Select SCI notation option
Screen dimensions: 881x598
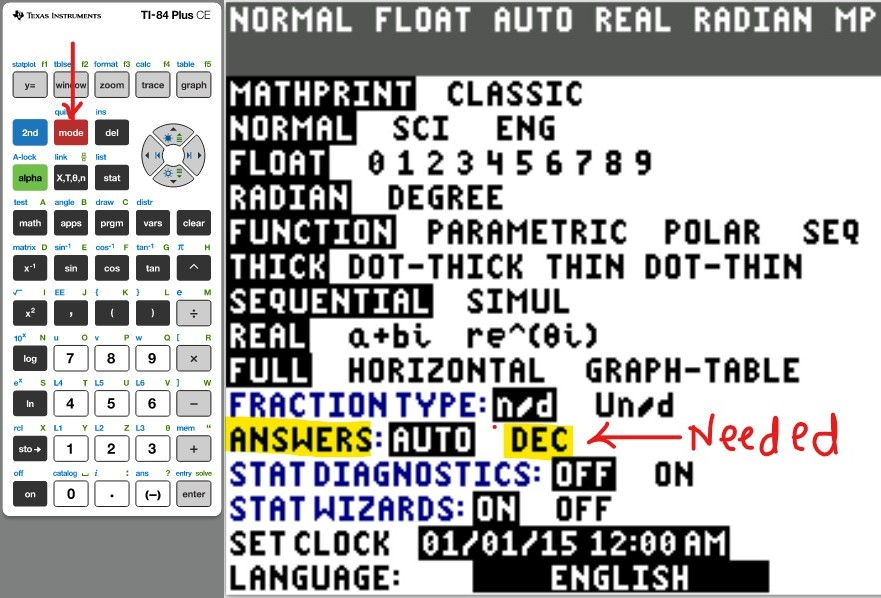coord(421,129)
